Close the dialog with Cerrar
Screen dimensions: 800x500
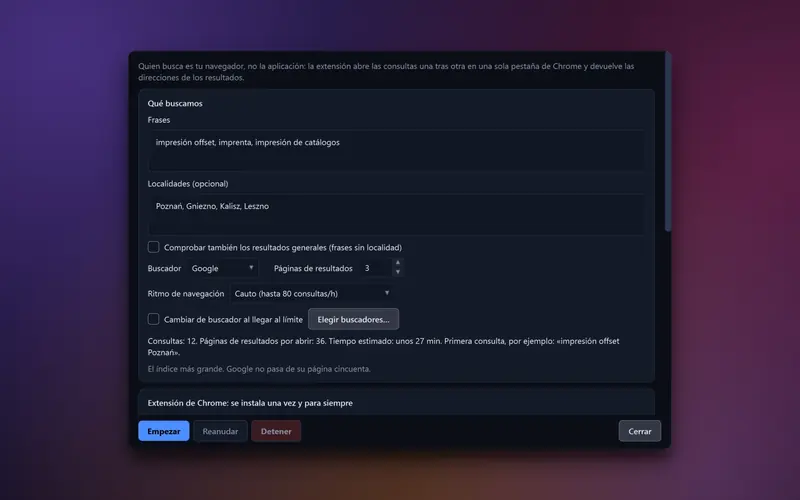click(640, 431)
